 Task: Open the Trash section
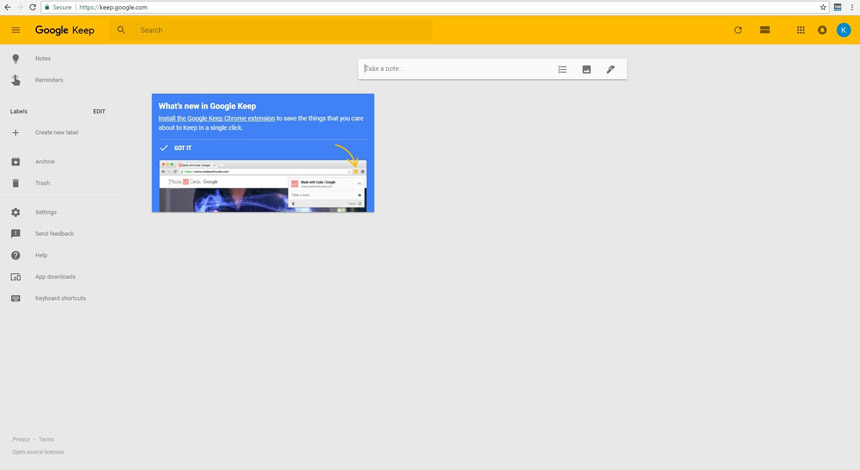pos(42,183)
